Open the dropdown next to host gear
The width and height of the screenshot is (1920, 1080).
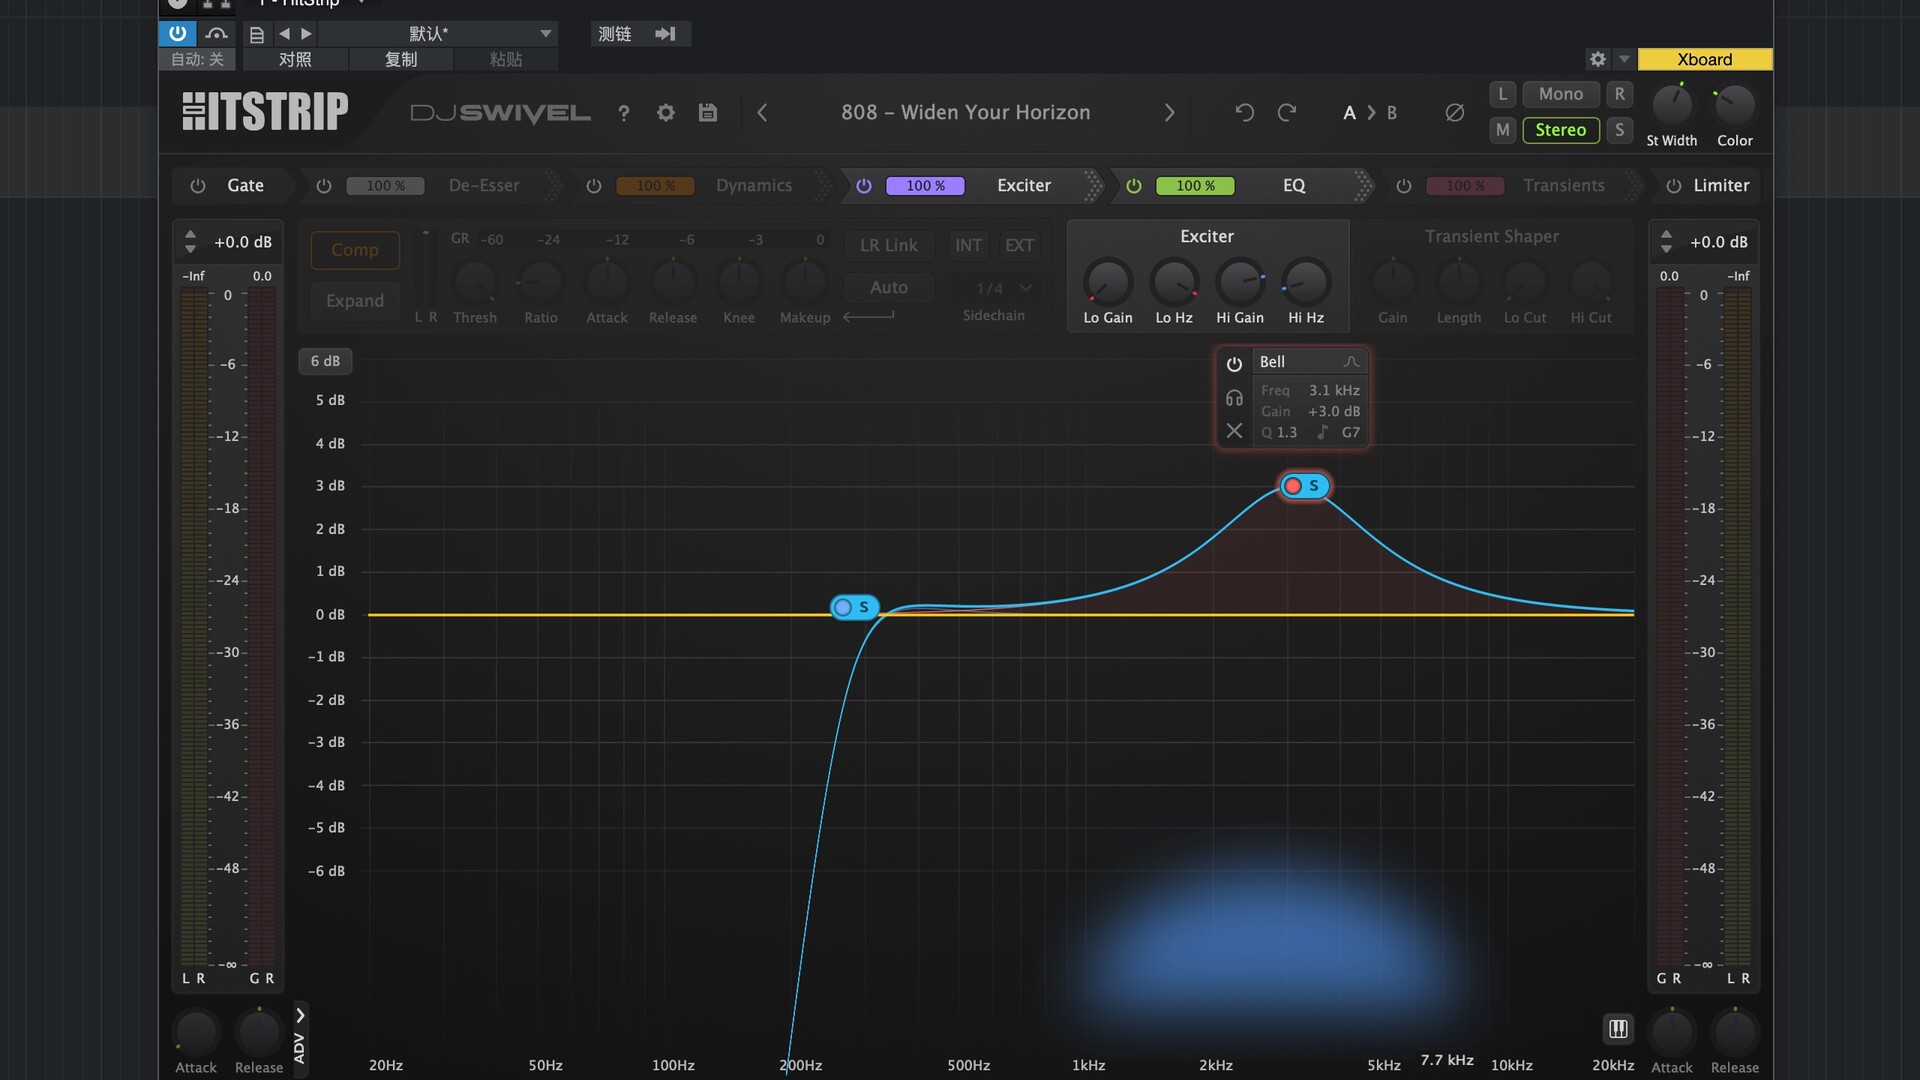(x=1624, y=59)
